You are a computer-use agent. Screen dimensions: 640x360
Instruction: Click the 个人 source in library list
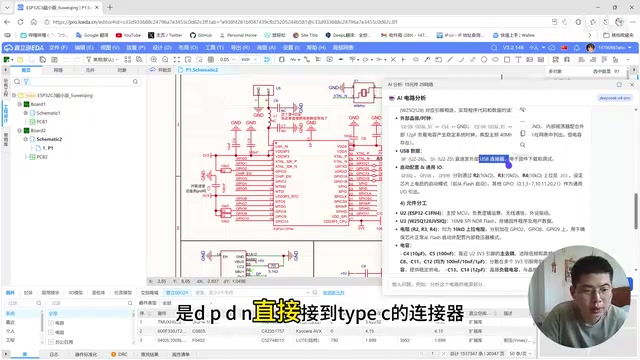[x=10, y=331]
